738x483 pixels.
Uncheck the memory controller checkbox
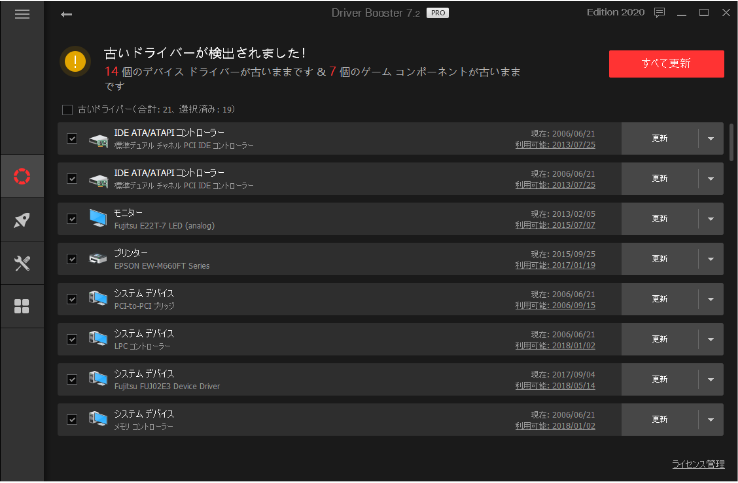click(x=72, y=419)
